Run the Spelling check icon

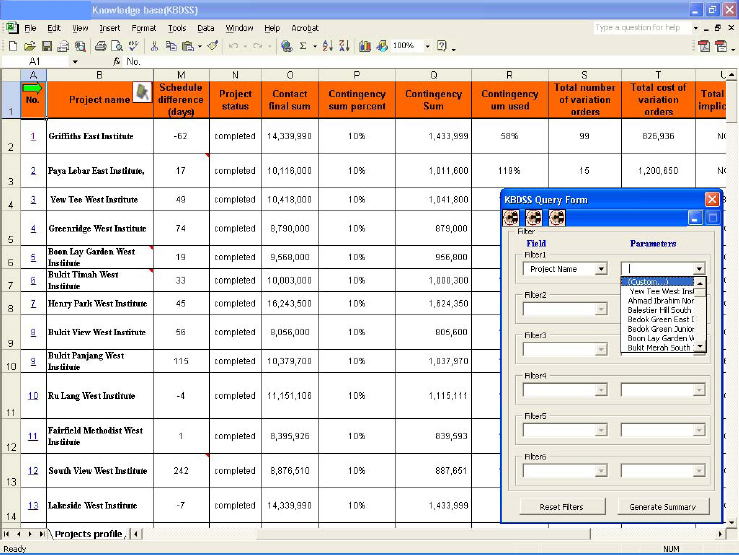click(x=134, y=46)
